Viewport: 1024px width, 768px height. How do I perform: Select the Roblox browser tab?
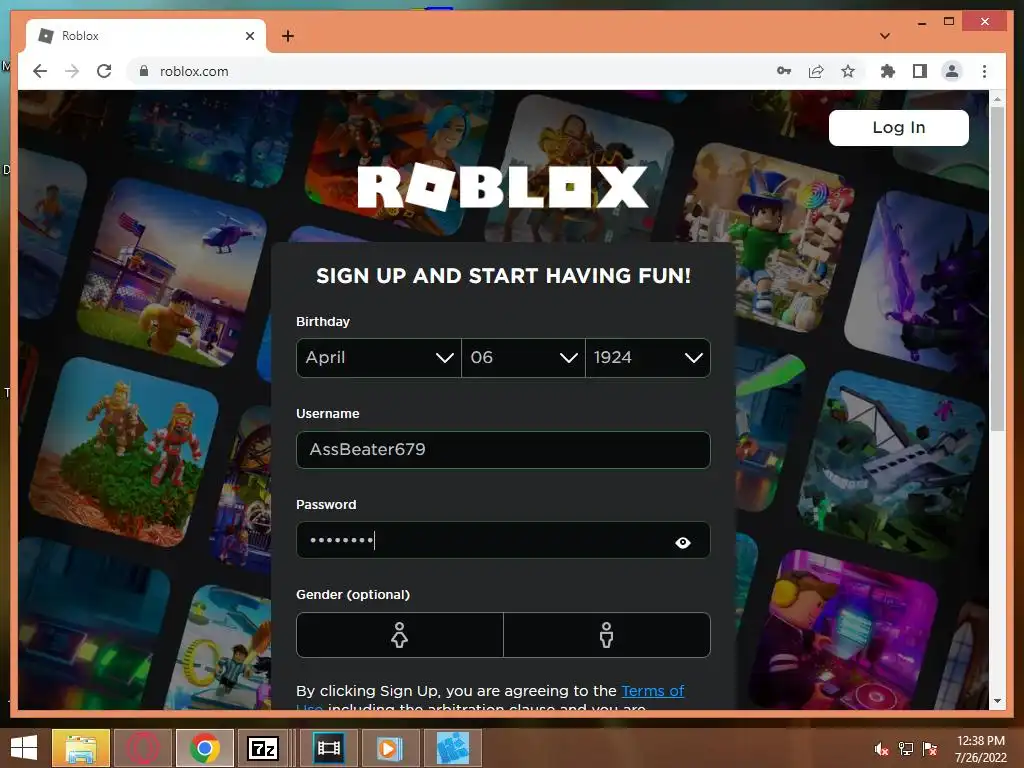pos(146,36)
